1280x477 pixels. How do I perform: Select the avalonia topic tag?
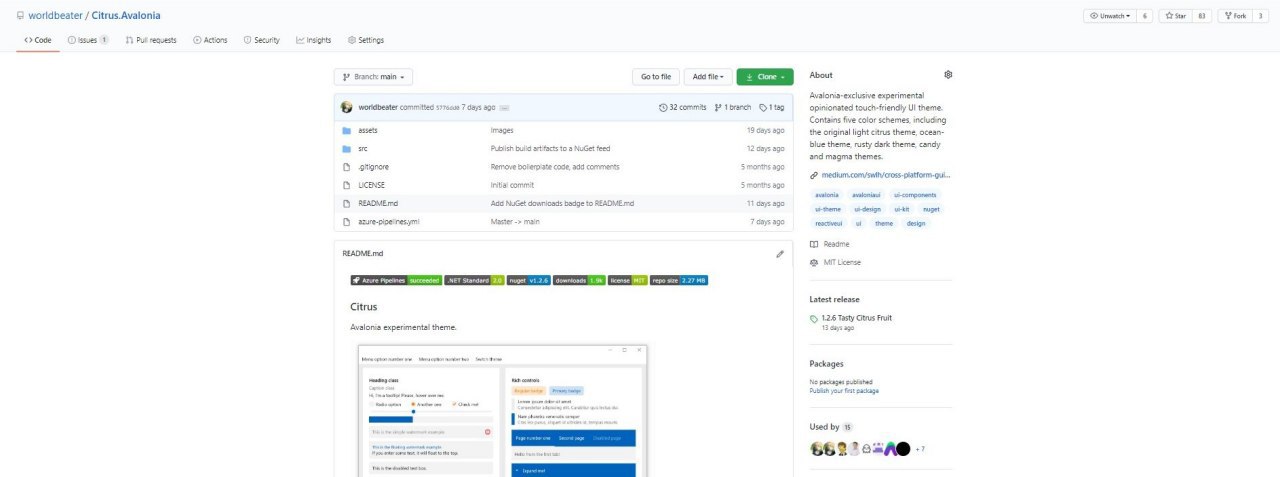coord(827,195)
